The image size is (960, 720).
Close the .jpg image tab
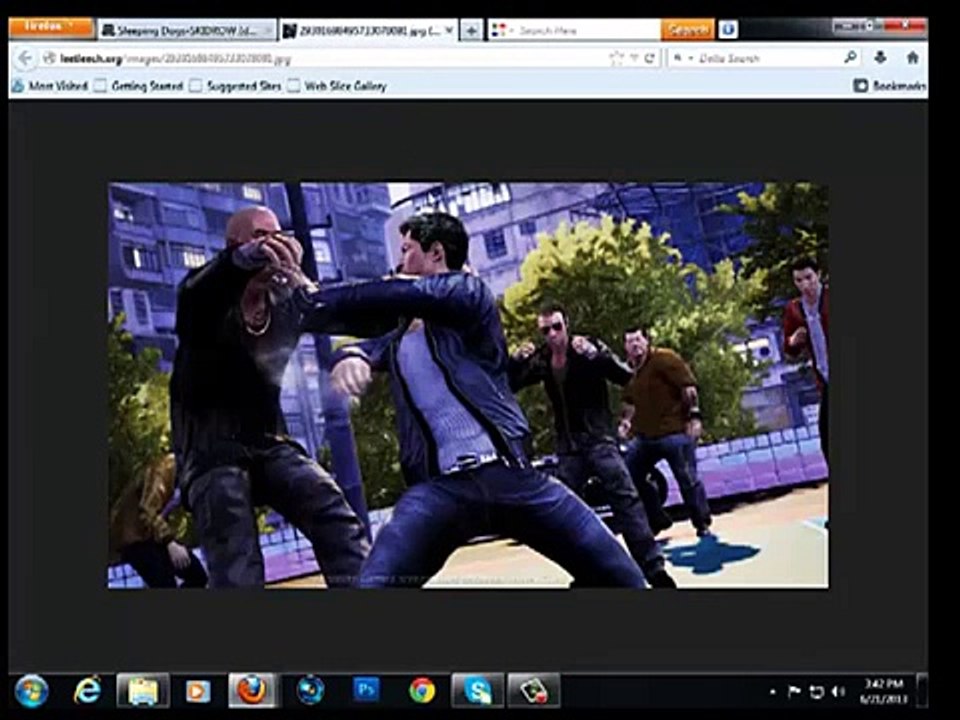click(x=449, y=30)
